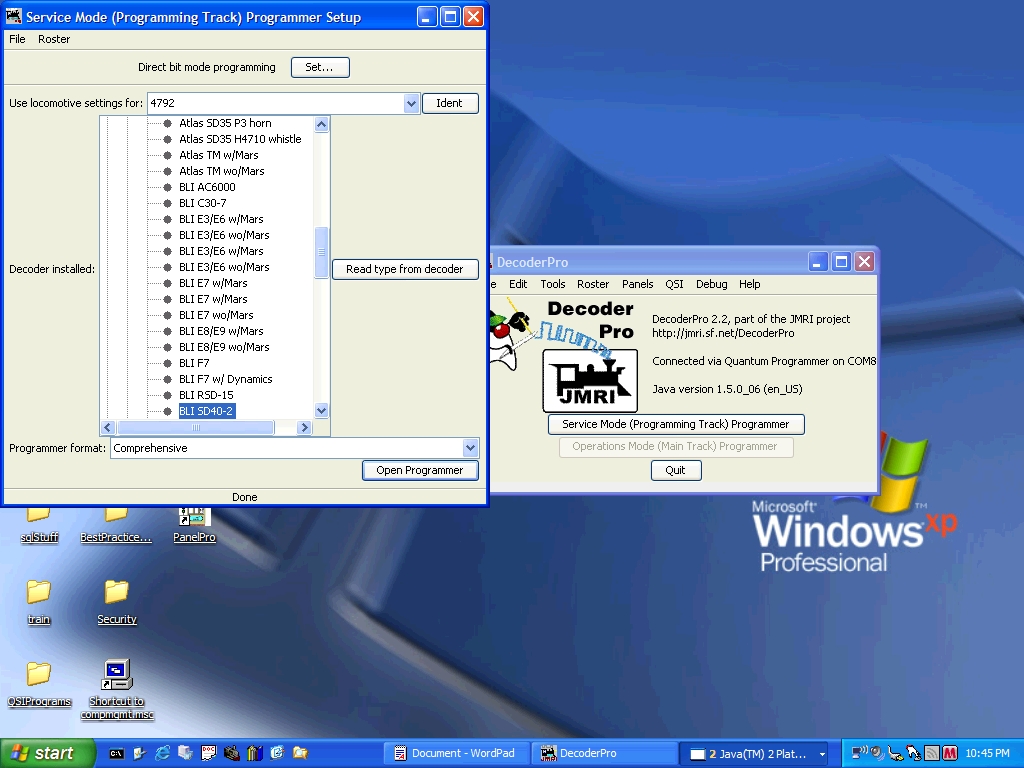Select BLI AC6000 in decoder list
The image size is (1024, 768).
click(207, 187)
